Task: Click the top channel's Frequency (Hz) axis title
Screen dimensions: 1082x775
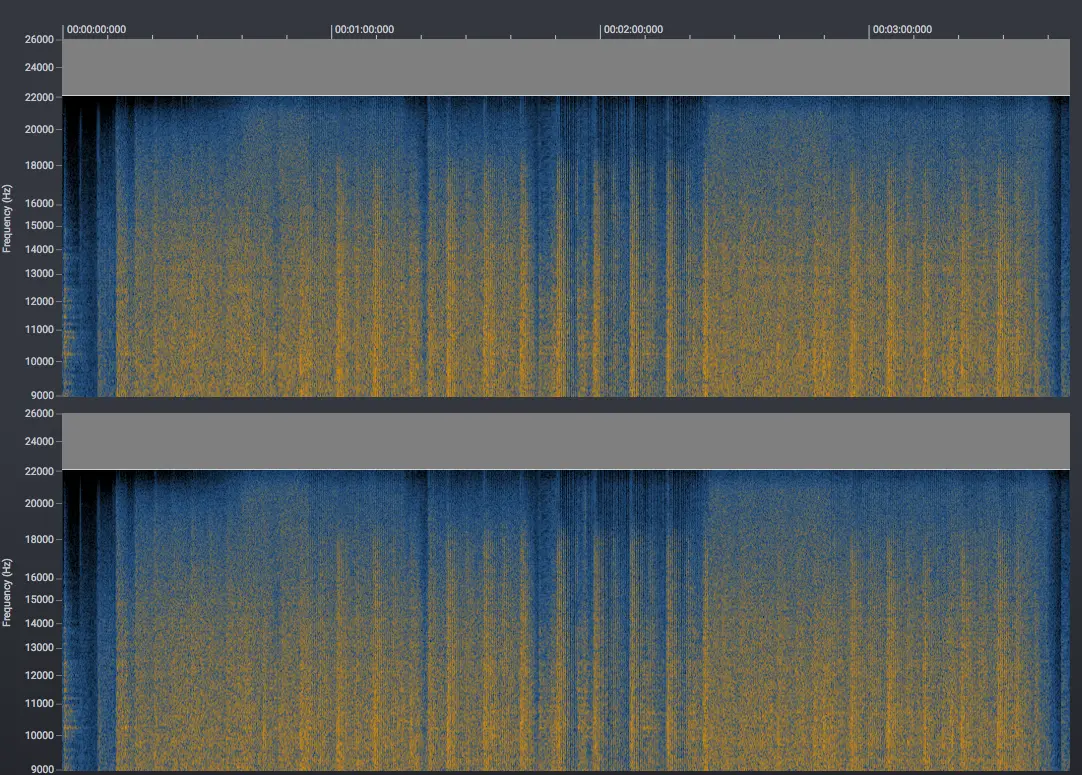Action: 8,218
